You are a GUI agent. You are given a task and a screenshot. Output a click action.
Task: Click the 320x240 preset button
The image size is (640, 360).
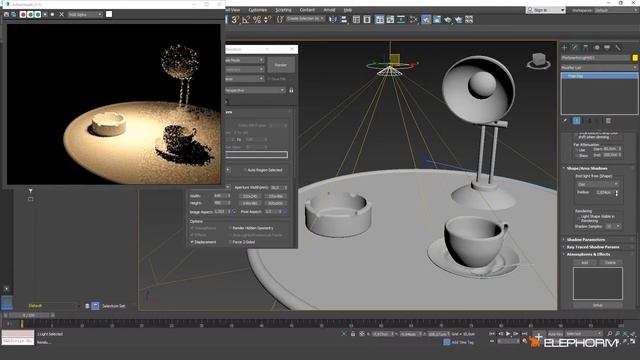pyautogui.click(x=250, y=196)
